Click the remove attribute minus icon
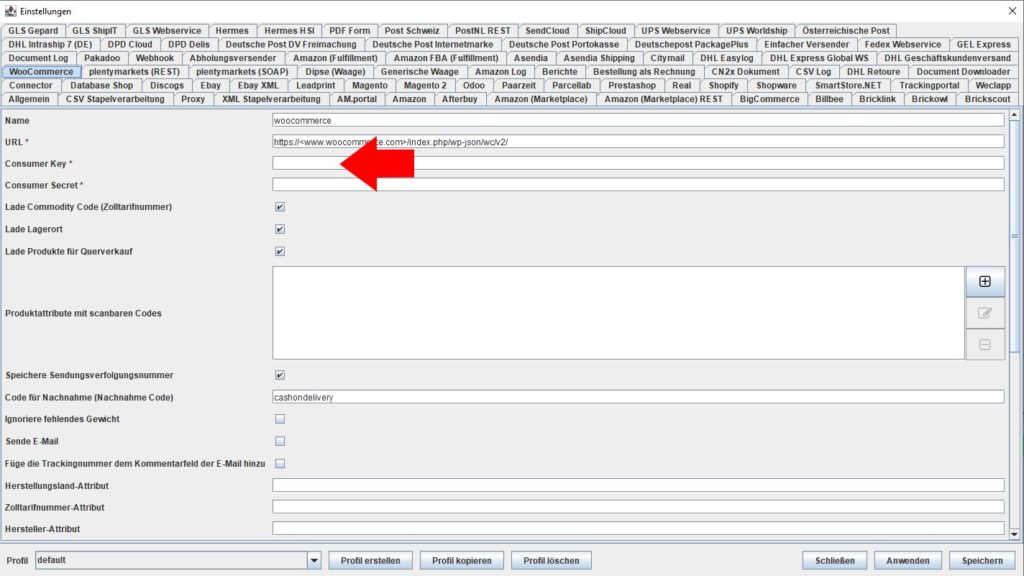1024x576 pixels. 985,344
